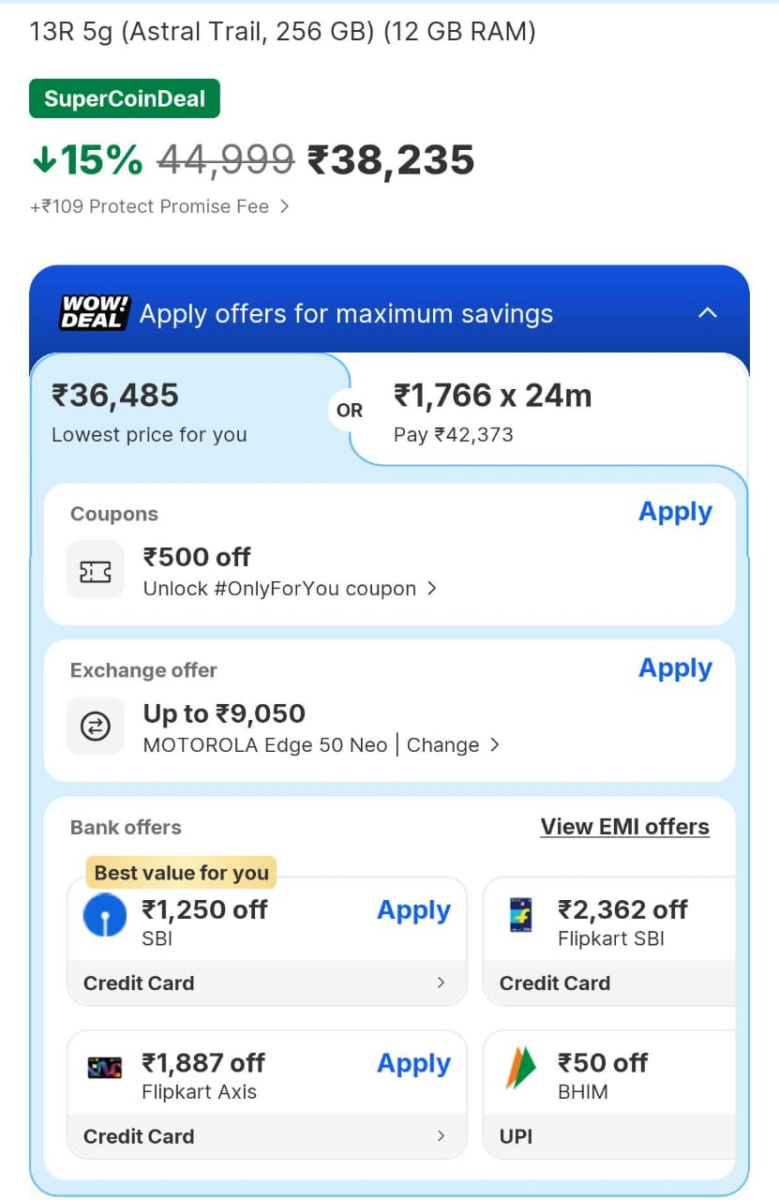Click View EMI offers link
This screenshot has width=779, height=1200.
tap(625, 826)
